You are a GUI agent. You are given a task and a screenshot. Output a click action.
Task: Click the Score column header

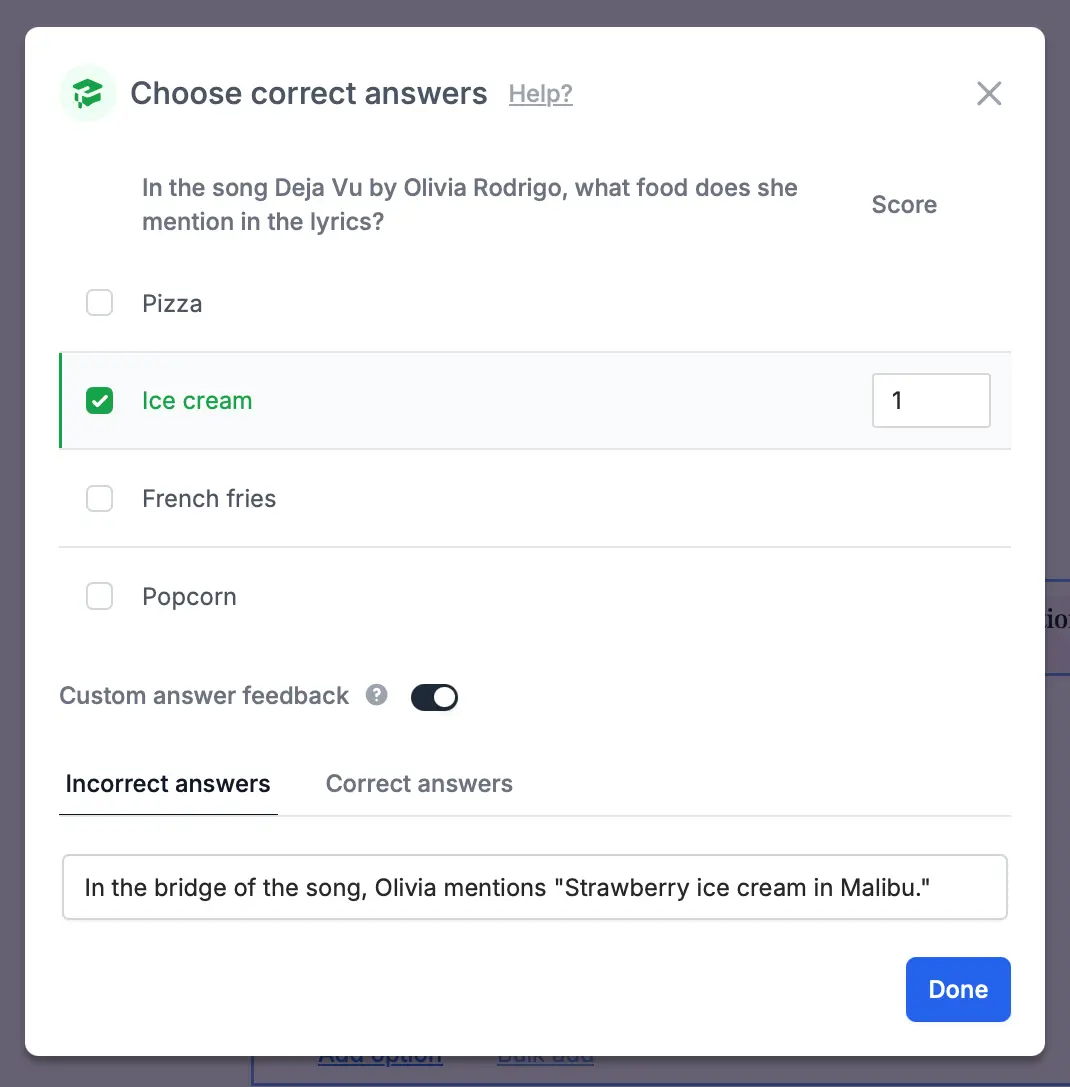tap(904, 205)
